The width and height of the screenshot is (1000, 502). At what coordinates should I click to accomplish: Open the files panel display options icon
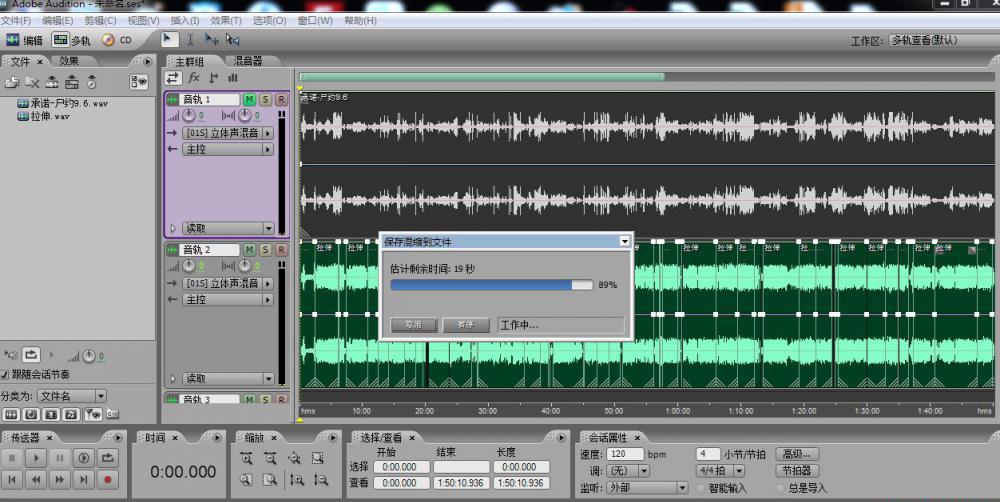(138, 81)
